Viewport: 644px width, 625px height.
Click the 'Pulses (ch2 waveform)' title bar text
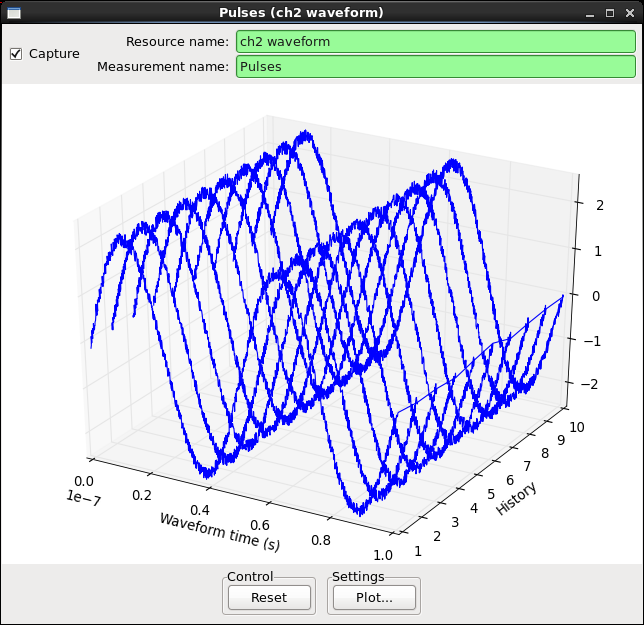(x=301, y=13)
